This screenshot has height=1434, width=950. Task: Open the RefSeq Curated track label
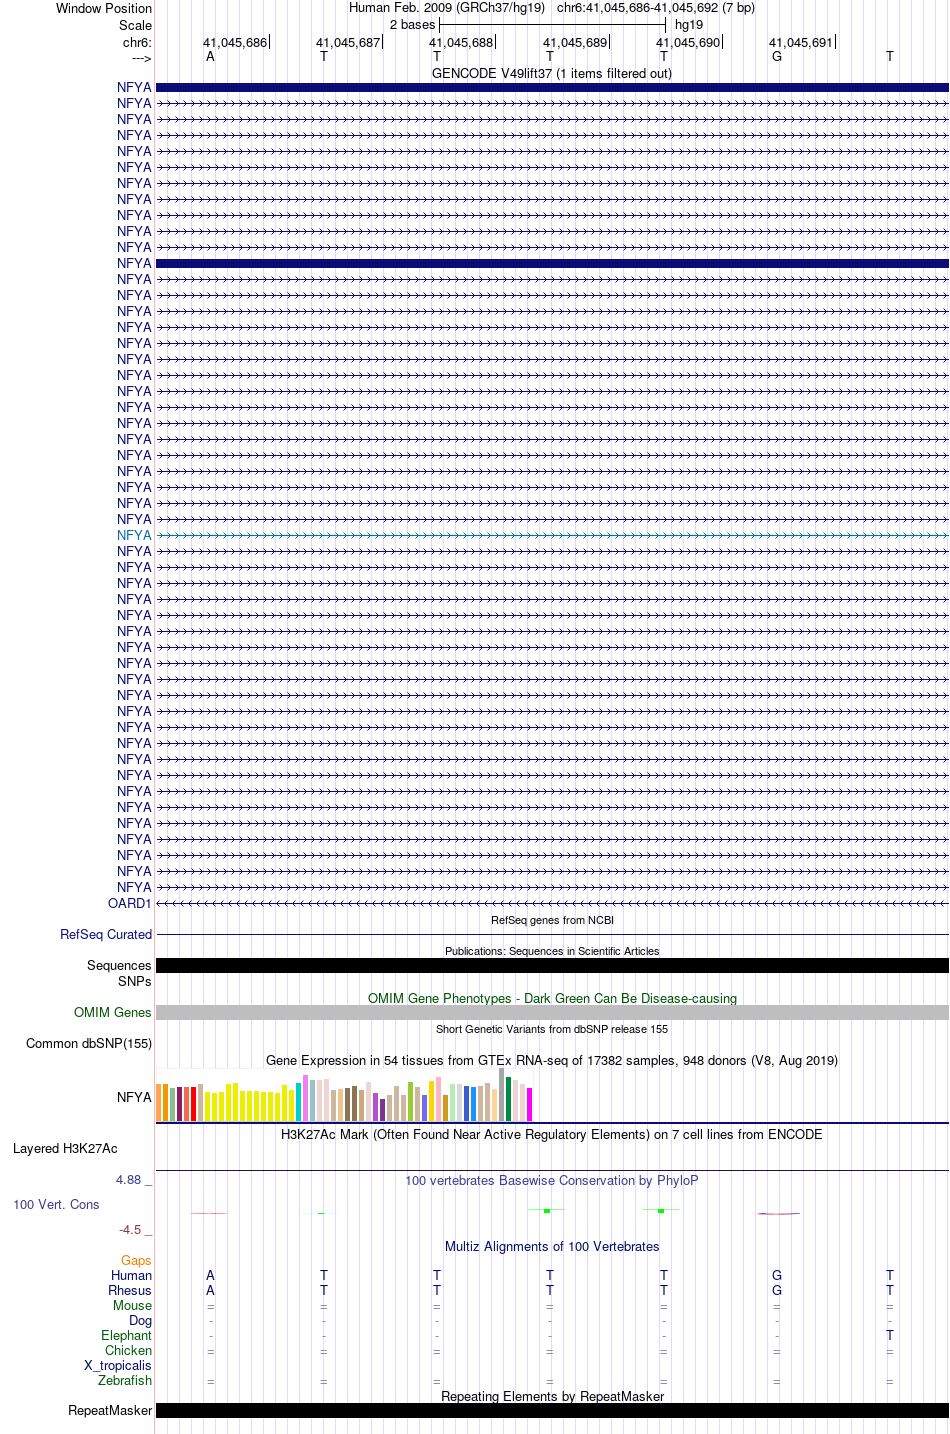coord(106,934)
